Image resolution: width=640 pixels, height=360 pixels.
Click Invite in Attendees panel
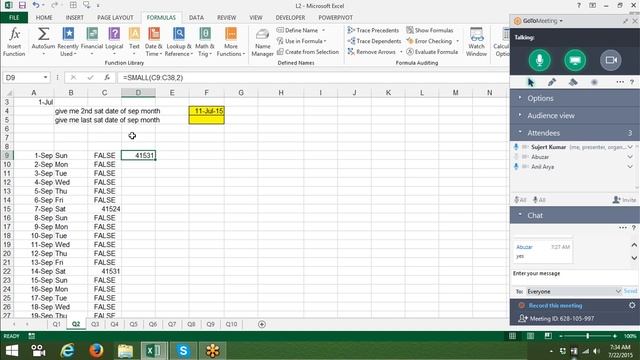tap(624, 200)
